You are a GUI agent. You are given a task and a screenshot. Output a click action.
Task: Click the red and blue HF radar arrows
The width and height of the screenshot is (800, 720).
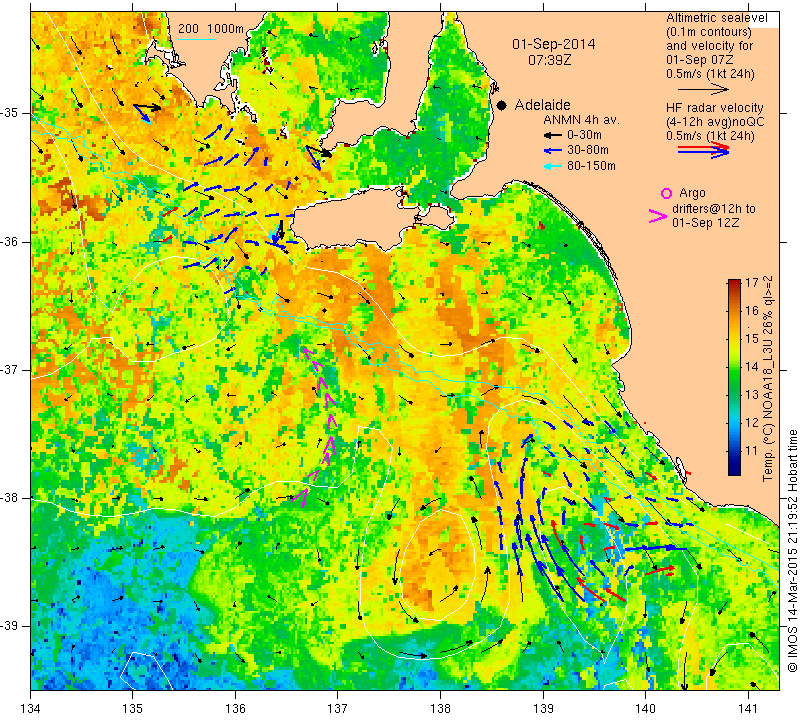pos(703,150)
